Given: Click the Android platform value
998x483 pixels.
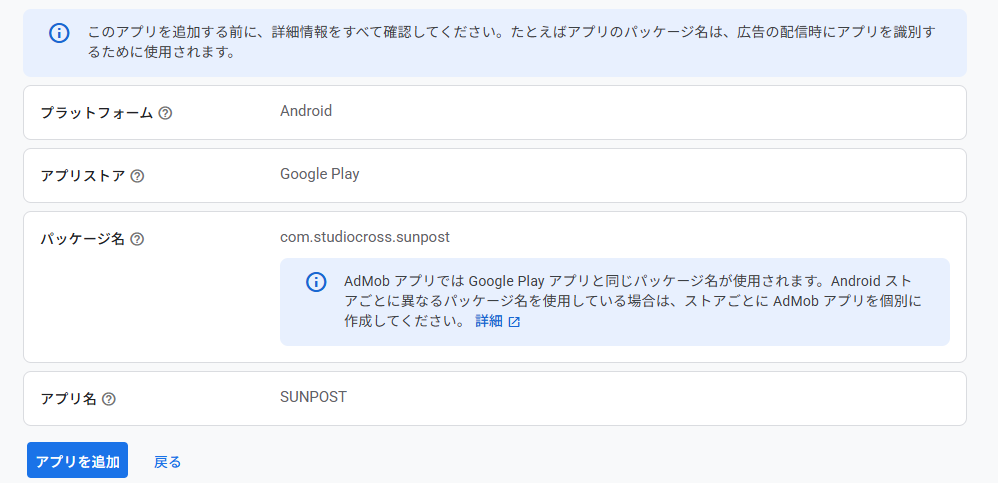Looking at the screenshot, I should point(306,111).
